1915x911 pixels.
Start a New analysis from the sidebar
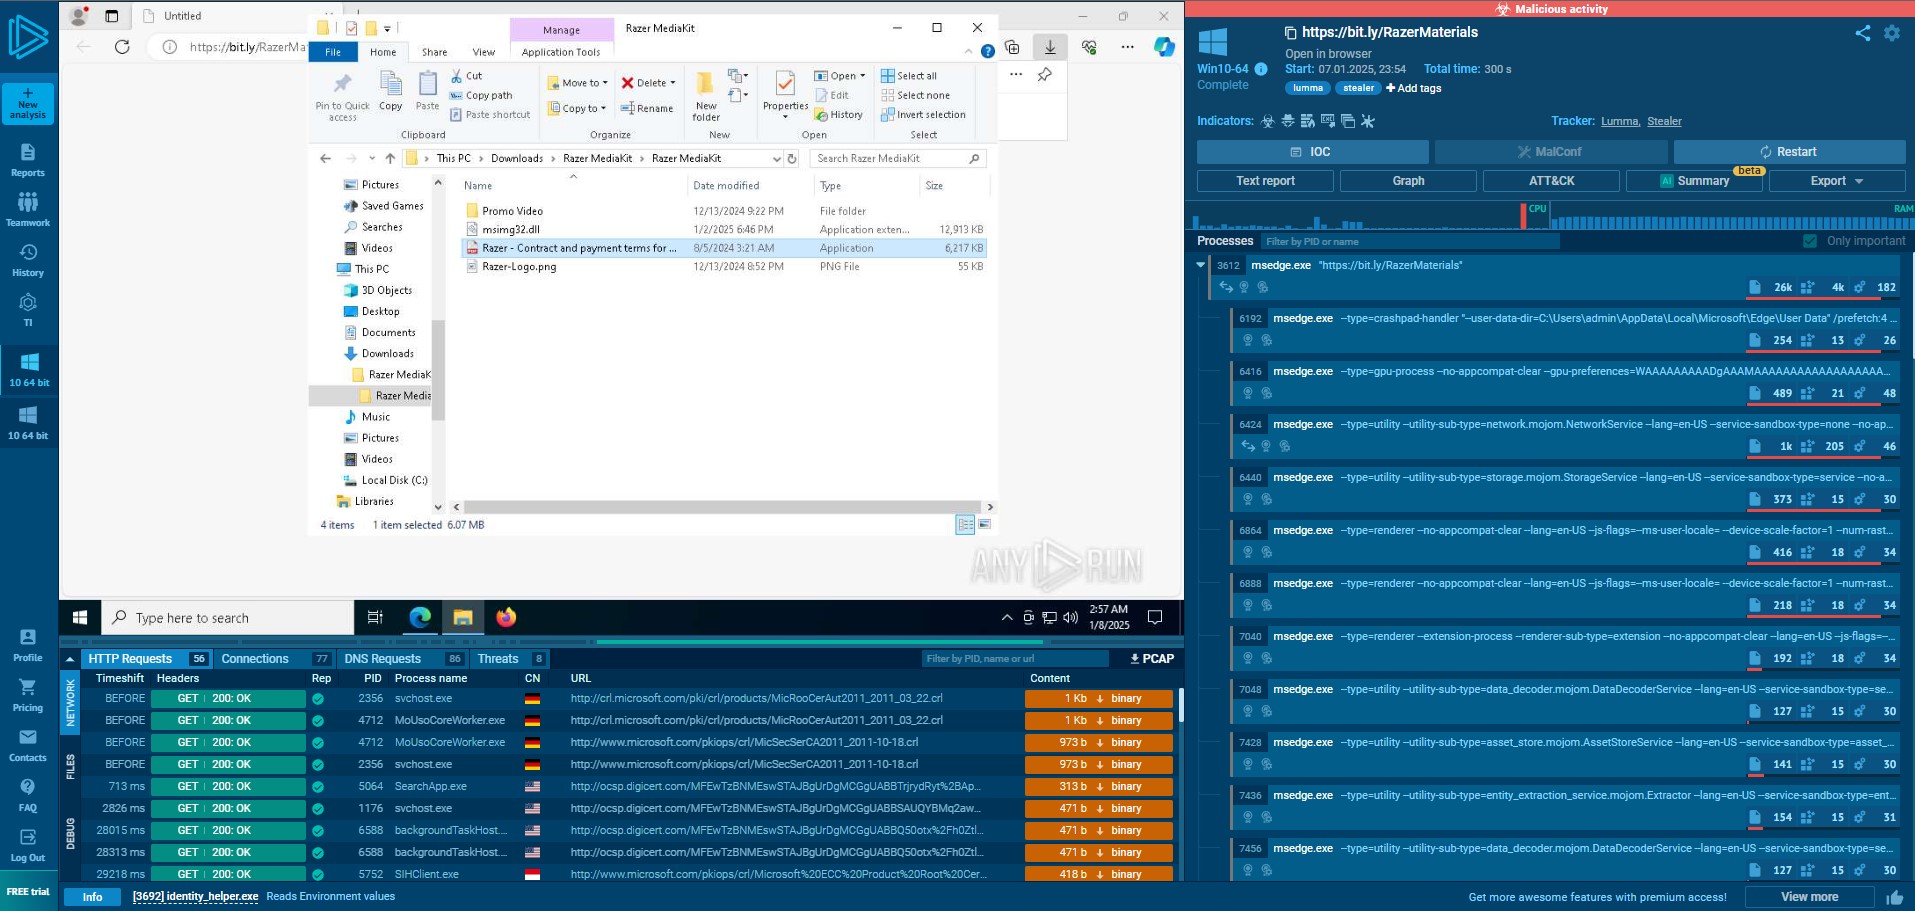28,104
